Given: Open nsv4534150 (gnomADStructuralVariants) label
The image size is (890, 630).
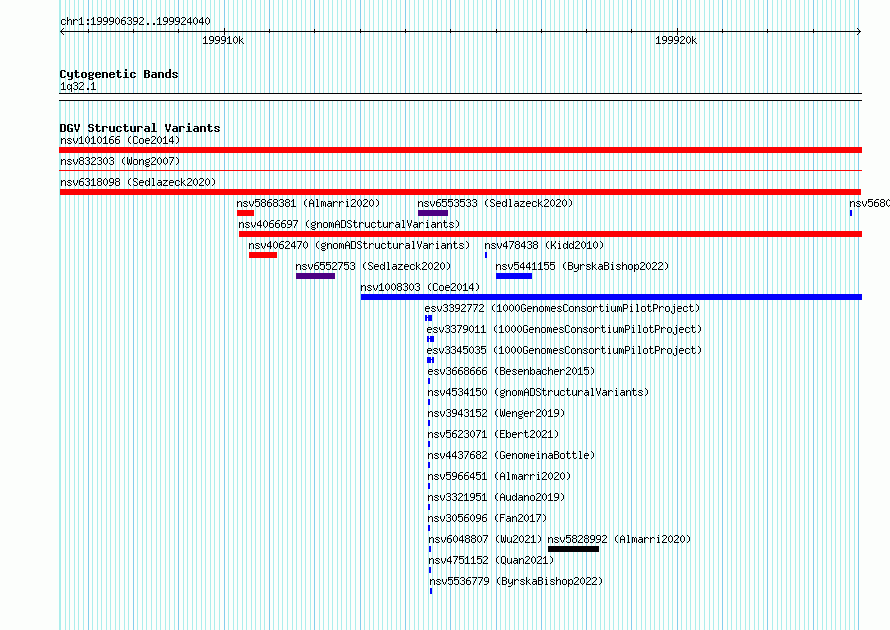Looking at the screenshot, I should click(538, 392).
